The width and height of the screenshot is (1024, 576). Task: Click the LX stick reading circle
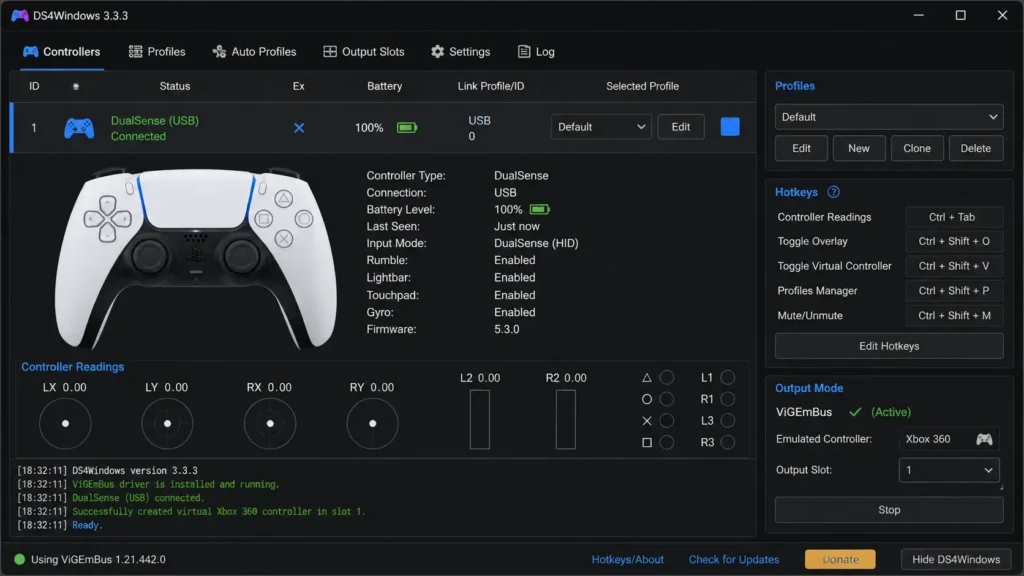click(65, 424)
